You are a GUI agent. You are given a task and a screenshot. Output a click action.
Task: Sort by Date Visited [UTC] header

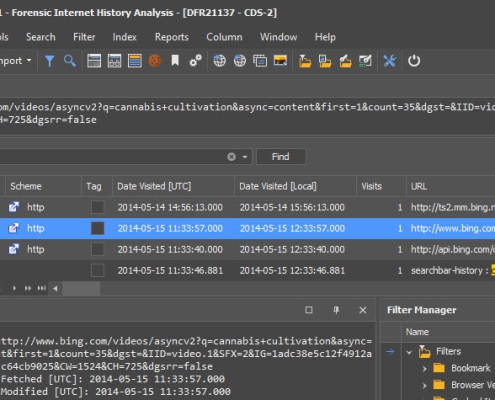173,186
